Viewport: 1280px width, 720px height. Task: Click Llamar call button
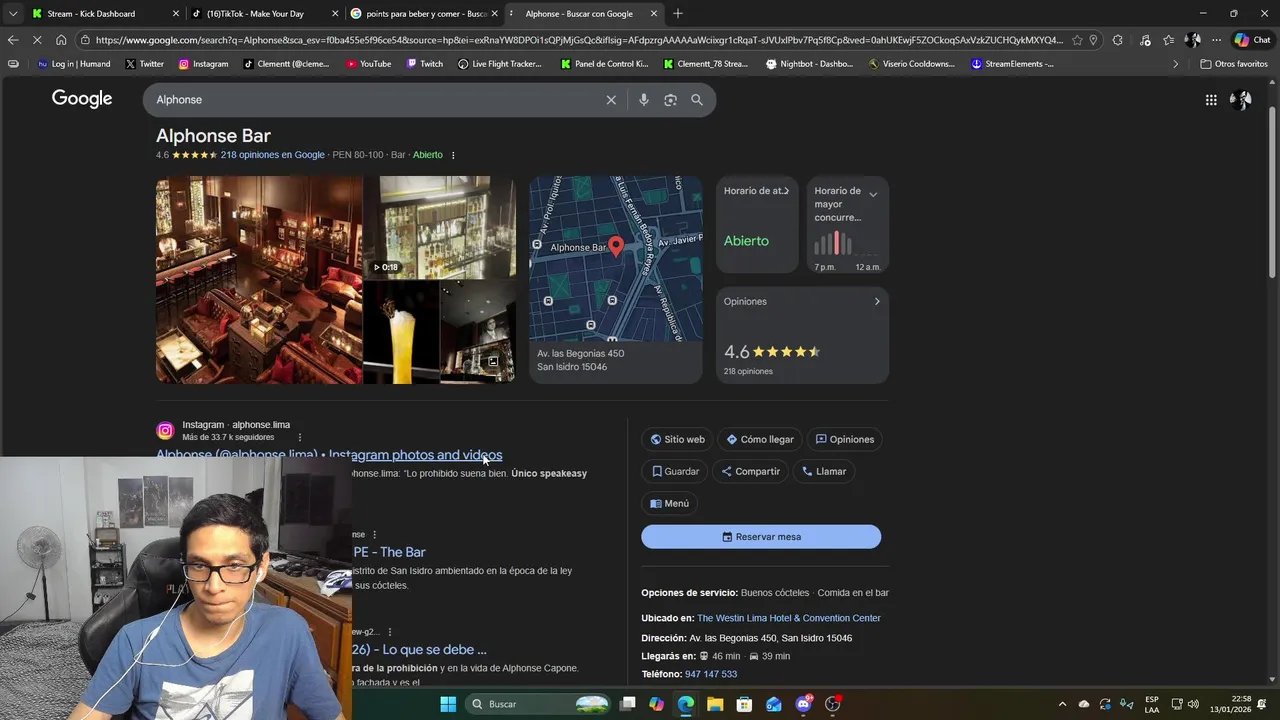coord(824,471)
